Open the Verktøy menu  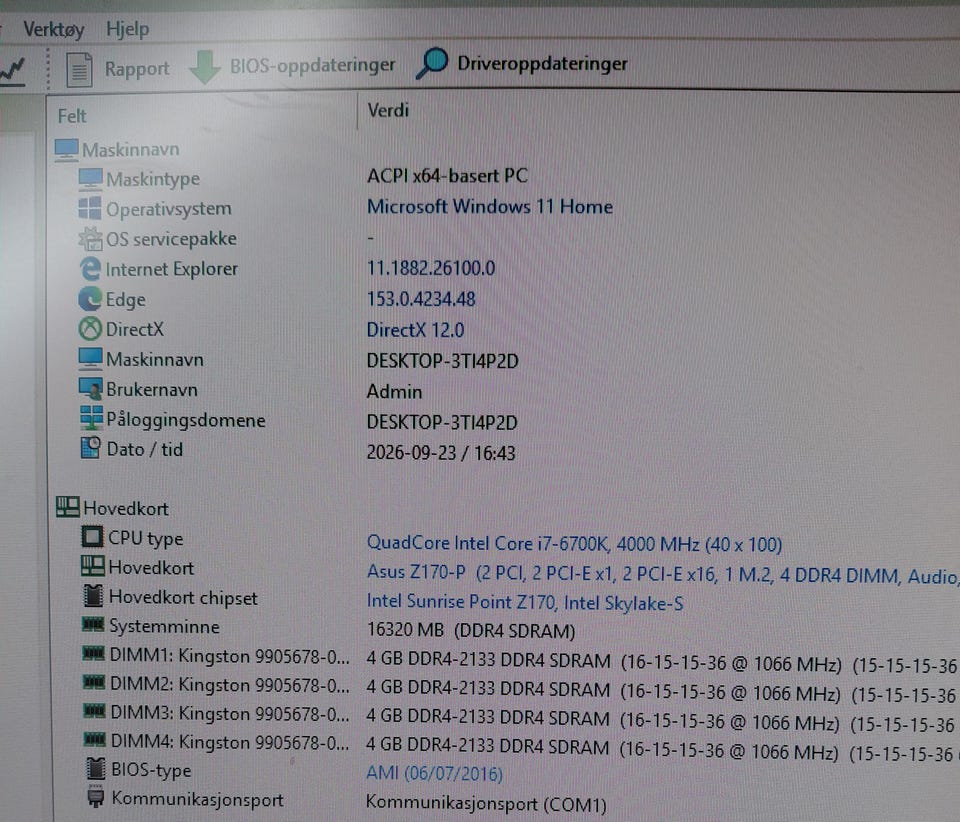[53, 29]
